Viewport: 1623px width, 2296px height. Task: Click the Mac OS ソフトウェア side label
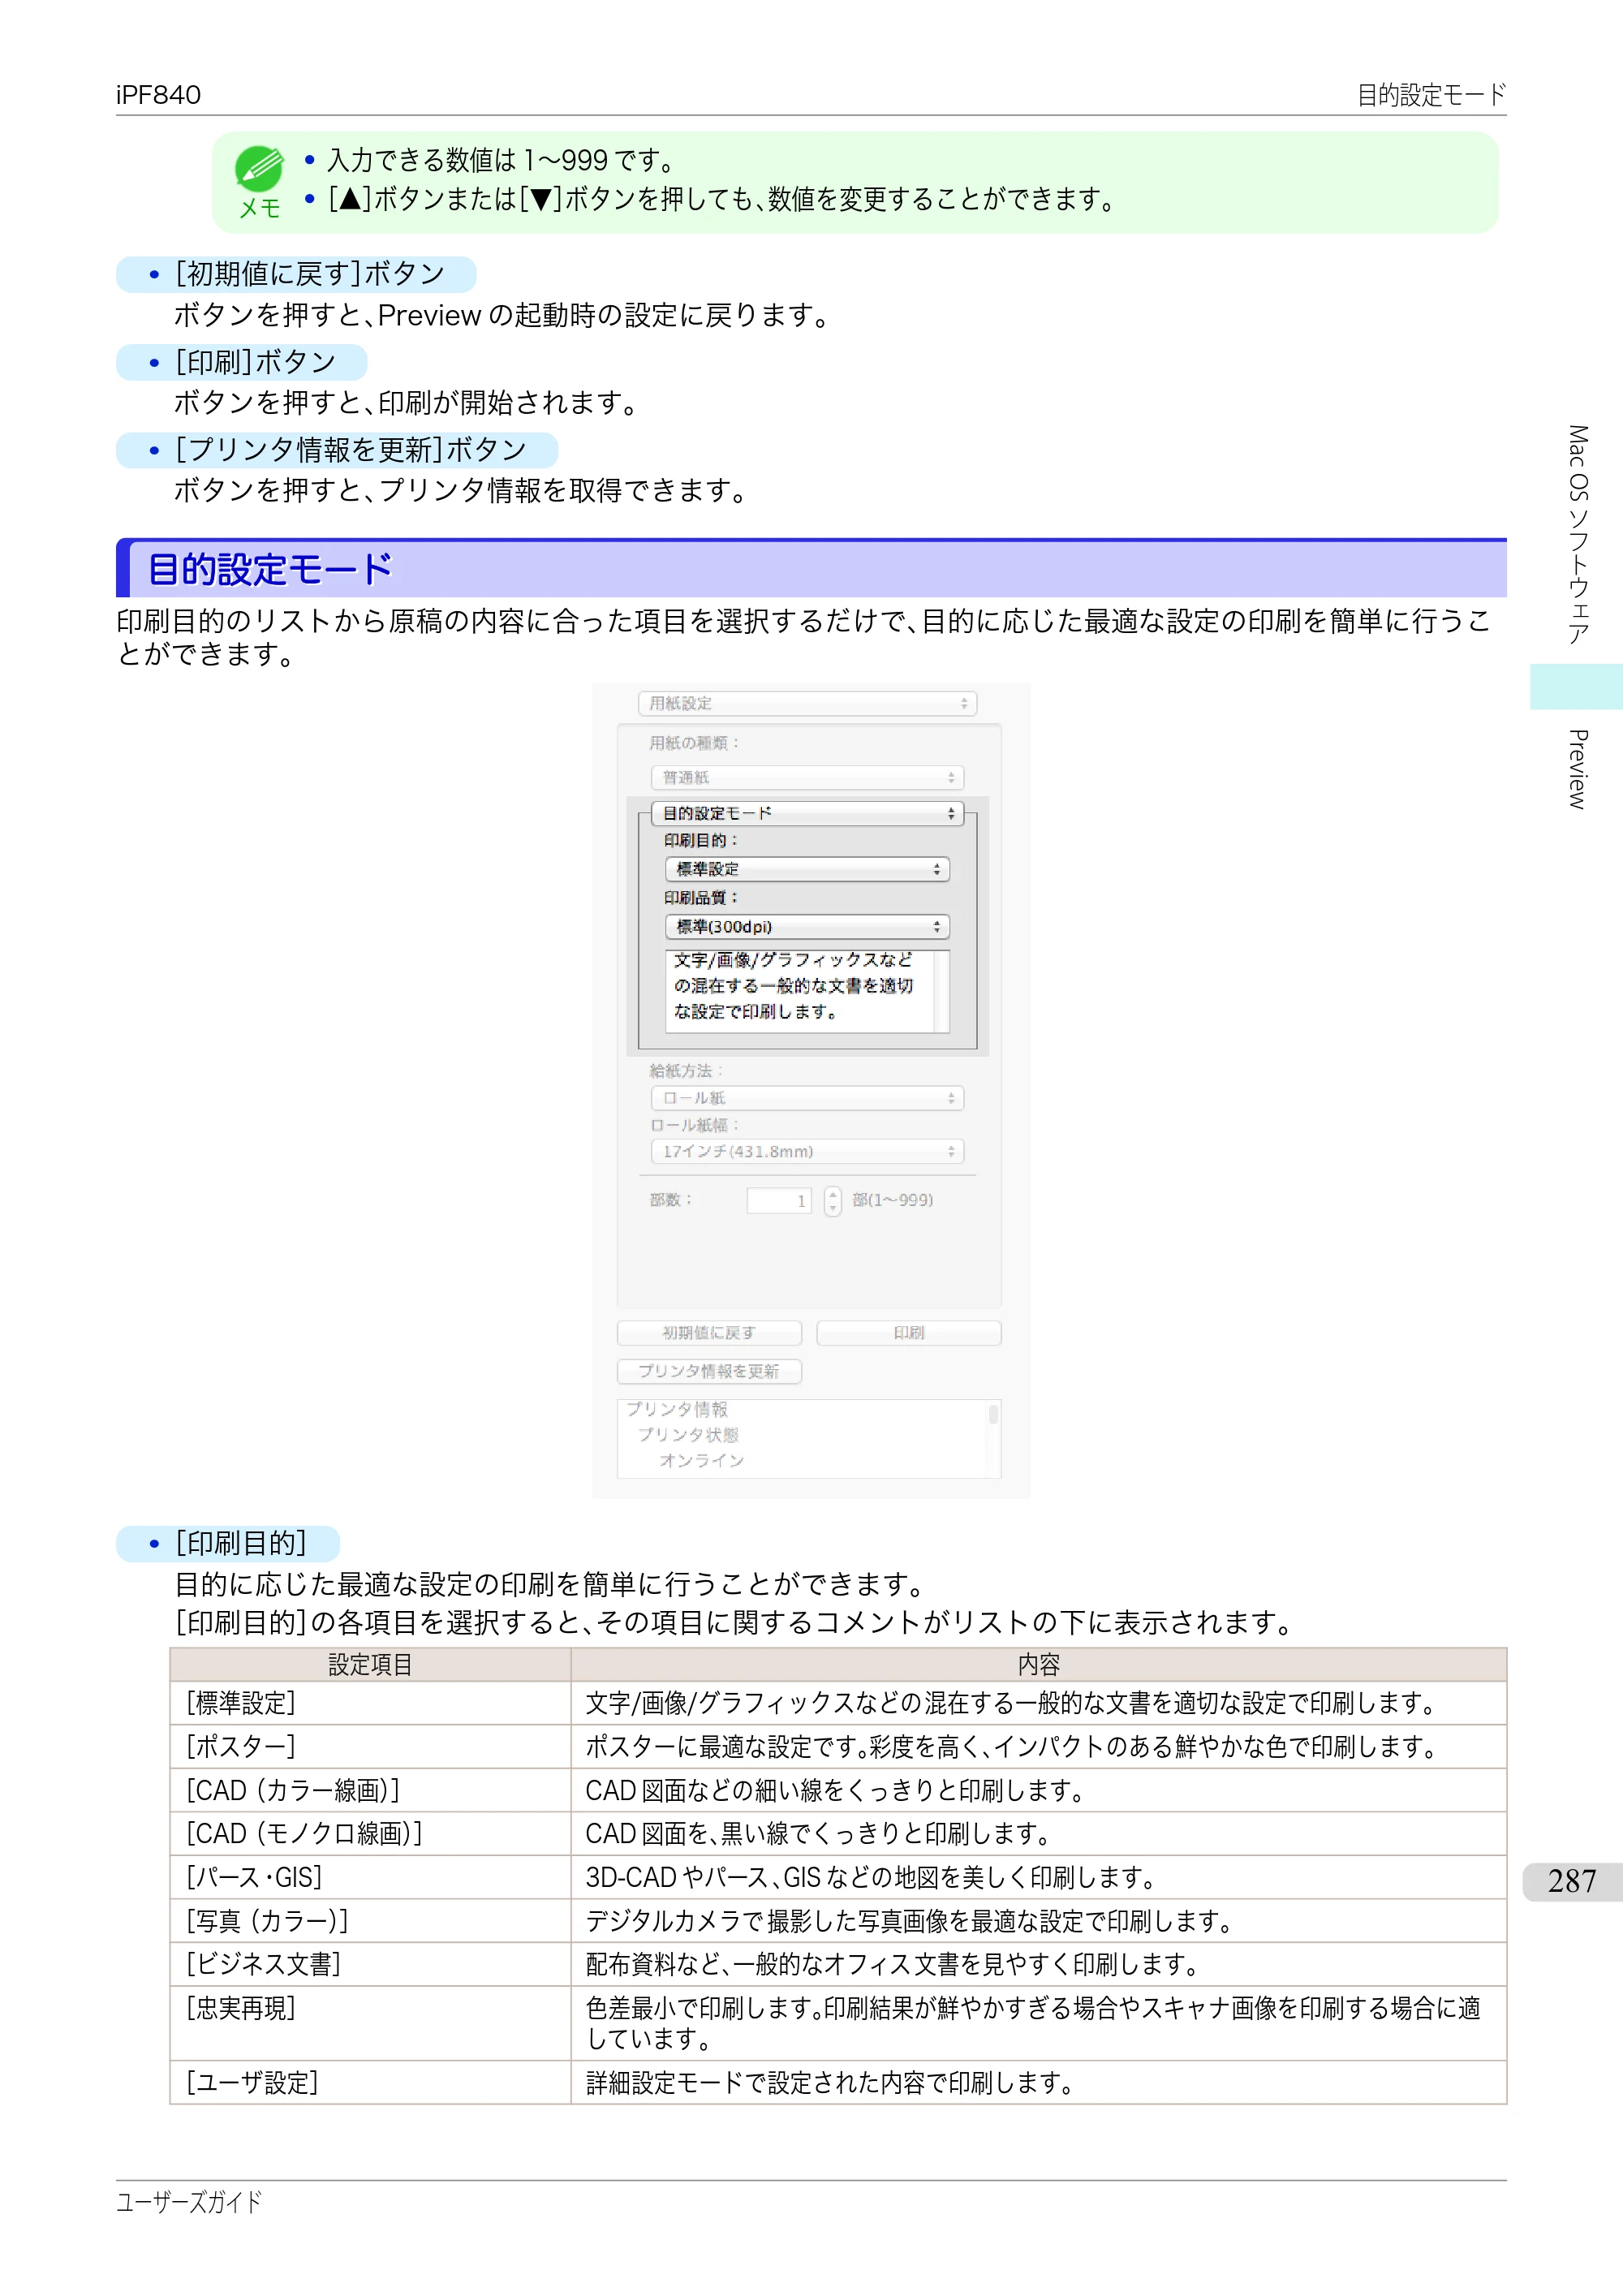pyautogui.click(x=1577, y=534)
